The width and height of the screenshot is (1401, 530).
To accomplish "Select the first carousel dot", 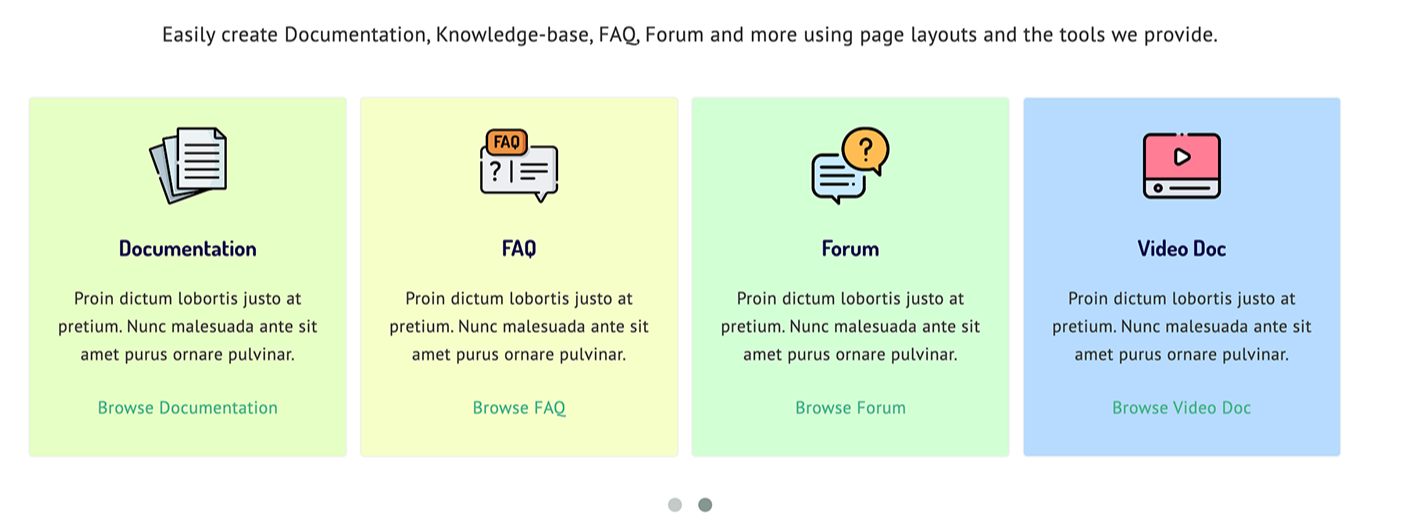I will [675, 505].
